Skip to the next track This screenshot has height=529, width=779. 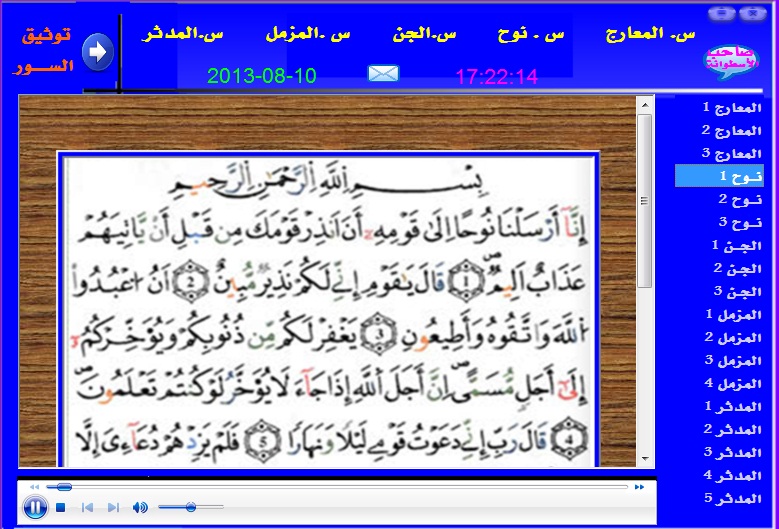113,508
